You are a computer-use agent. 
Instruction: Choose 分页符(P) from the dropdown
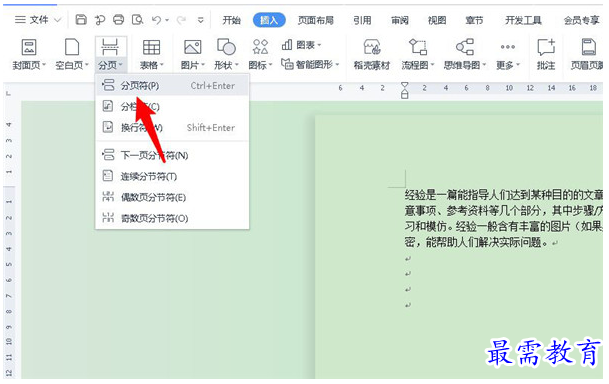pos(172,85)
